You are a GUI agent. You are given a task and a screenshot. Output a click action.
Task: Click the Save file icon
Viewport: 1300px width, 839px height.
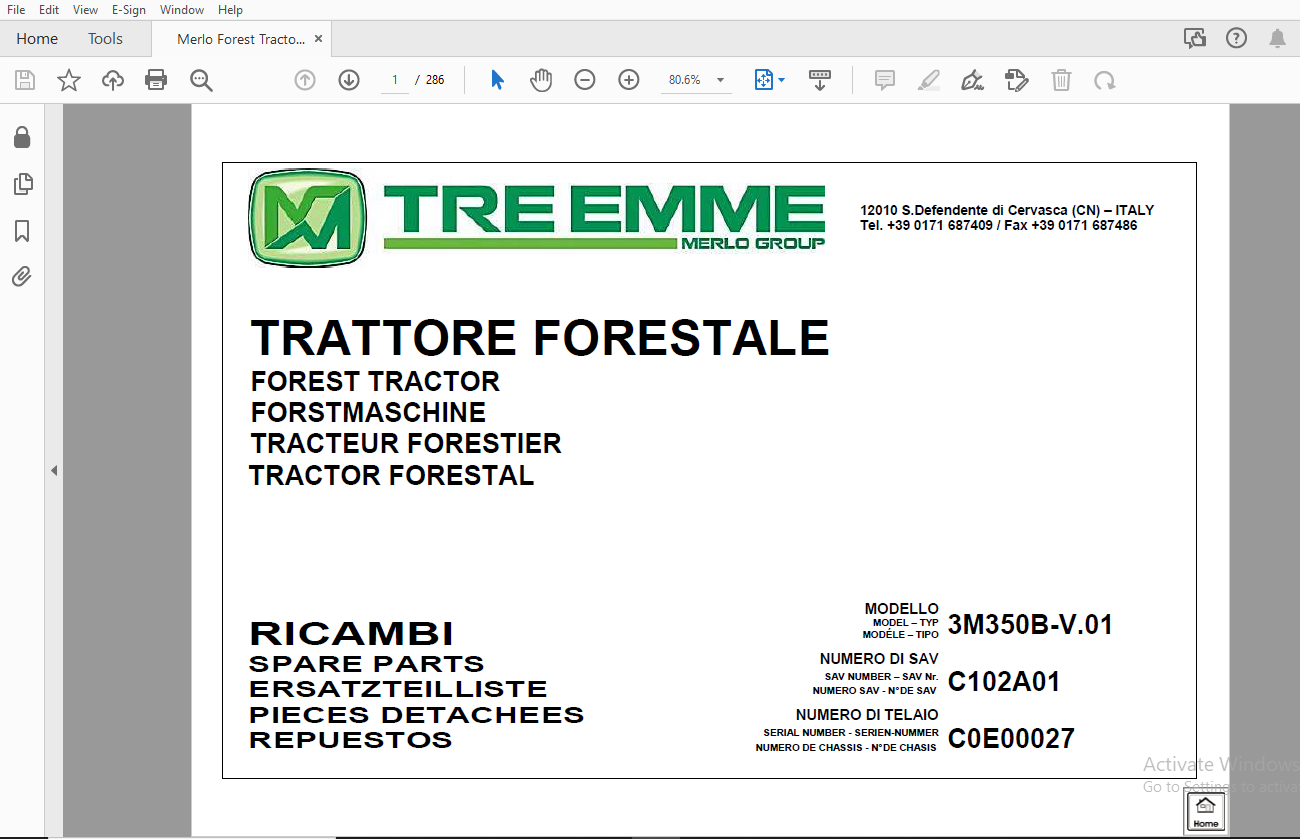(x=25, y=80)
